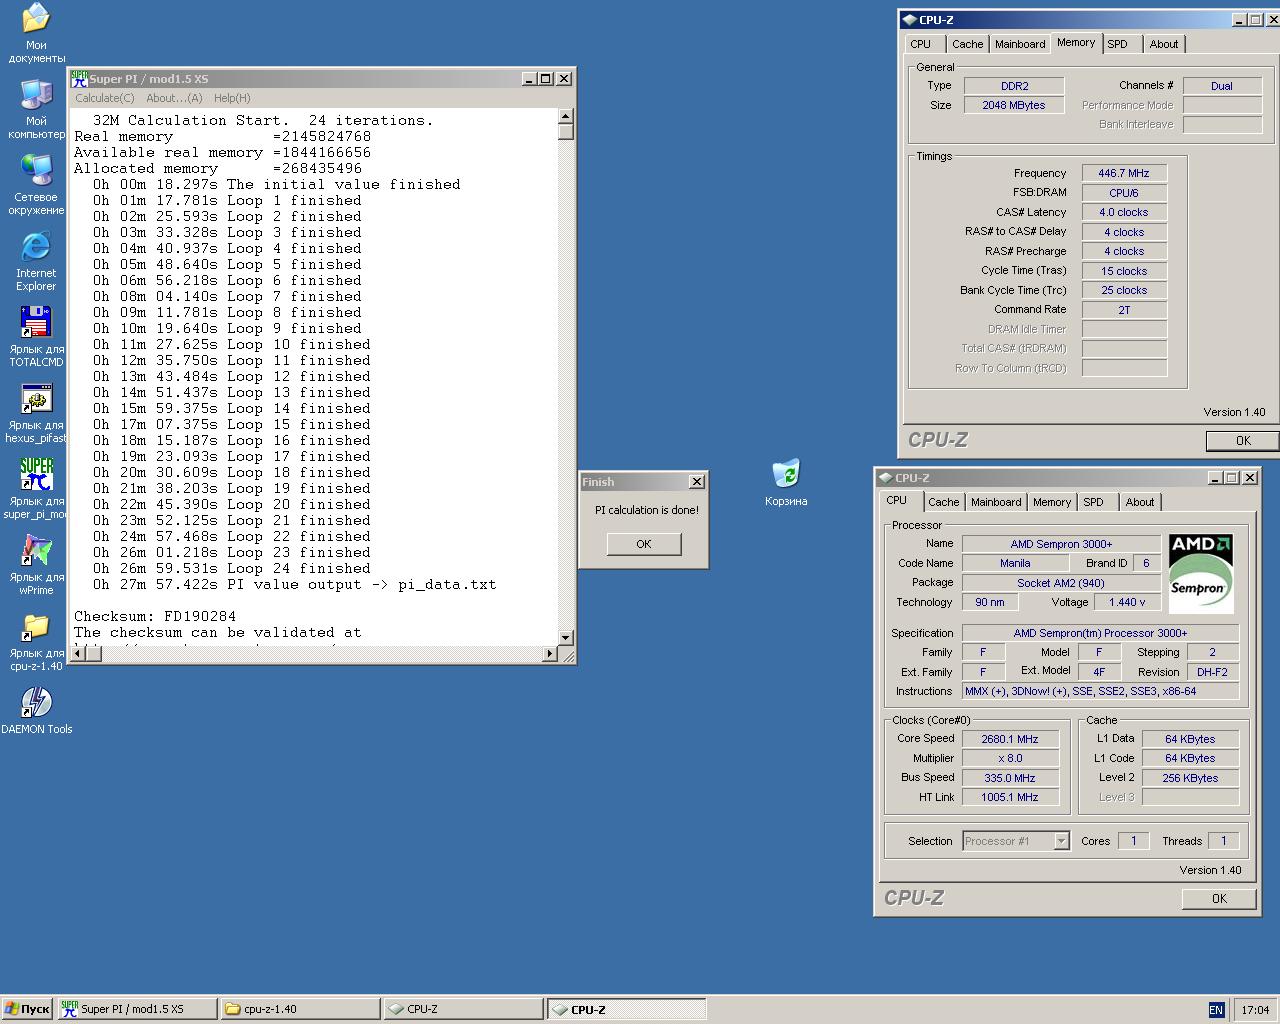Switch to Super PI taskbar button
This screenshot has height=1024, width=1280.
[137, 1009]
